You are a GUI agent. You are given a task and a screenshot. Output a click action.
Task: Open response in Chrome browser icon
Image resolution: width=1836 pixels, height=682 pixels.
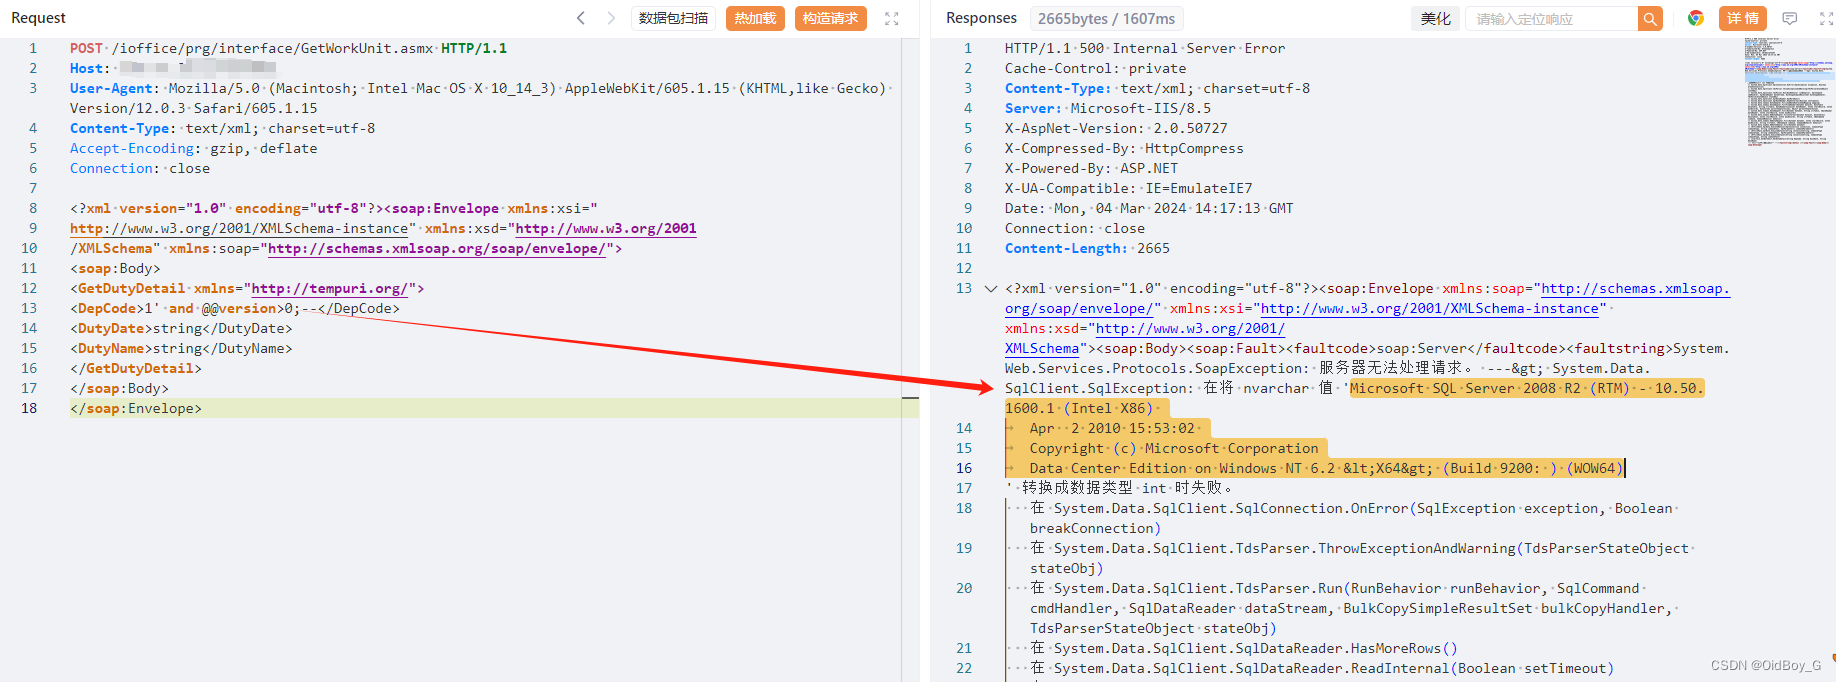[1696, 18]
